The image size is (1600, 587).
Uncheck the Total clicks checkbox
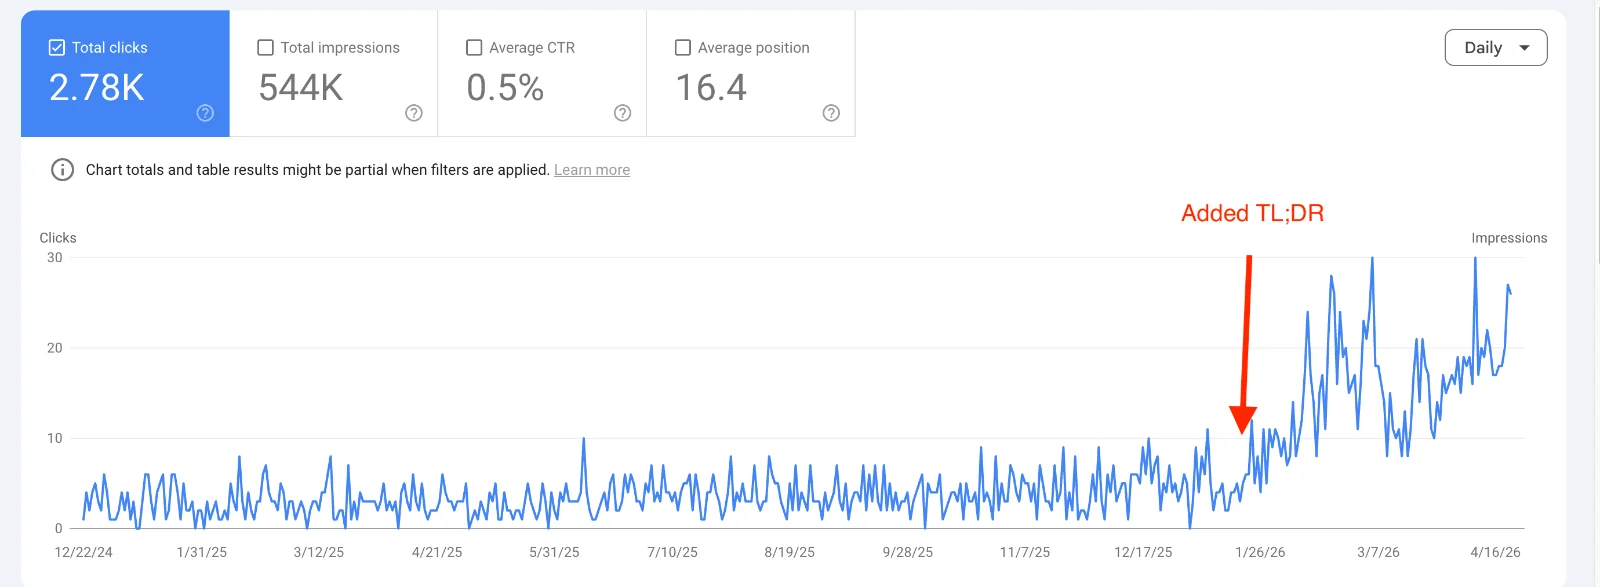[x=57, y=48]
